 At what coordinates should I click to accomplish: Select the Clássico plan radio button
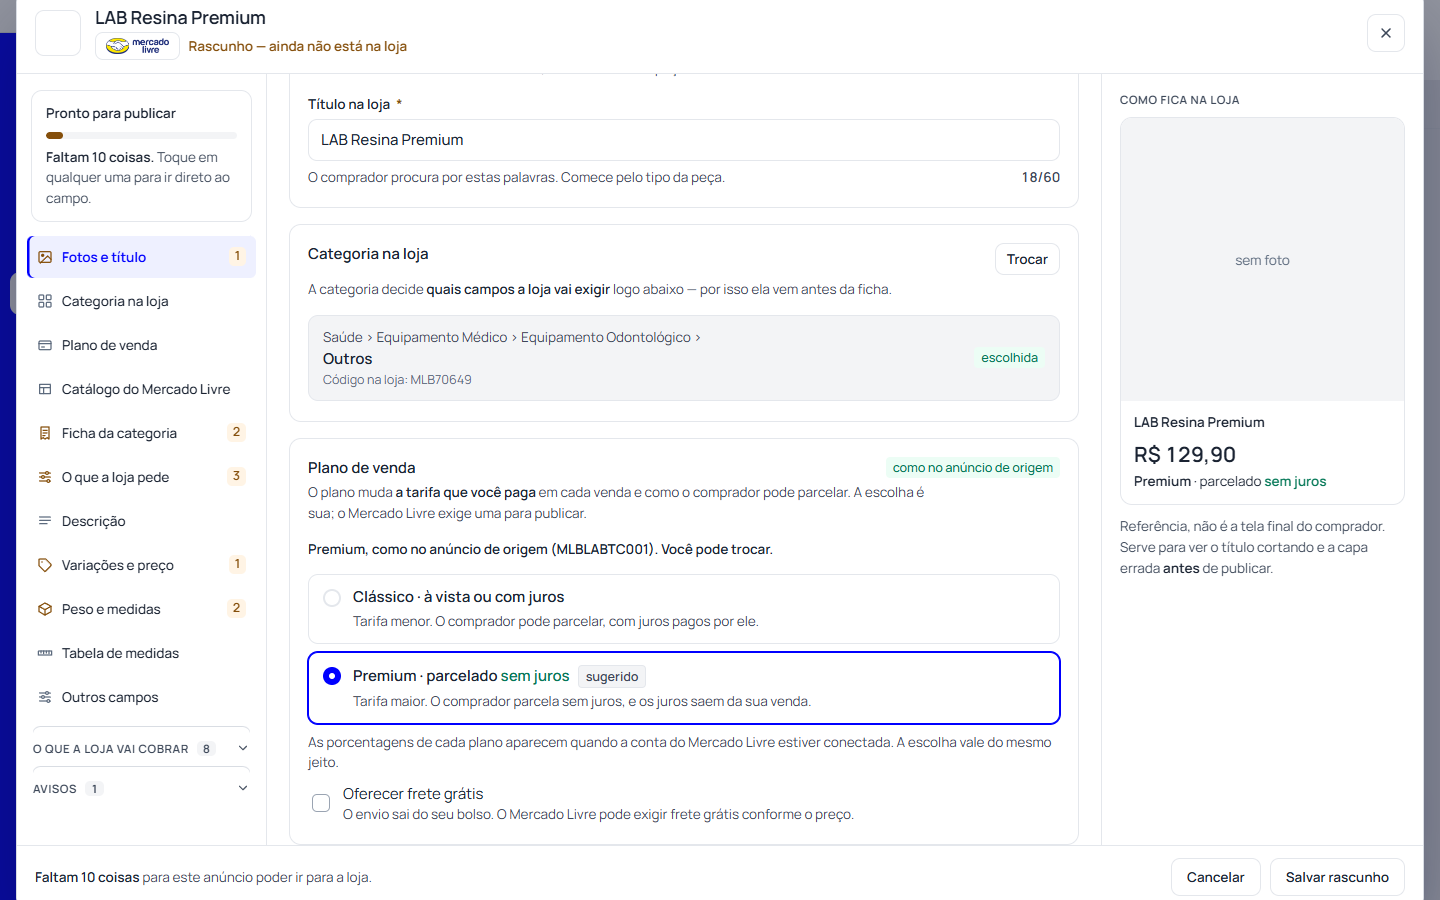(x=332, y=598)
